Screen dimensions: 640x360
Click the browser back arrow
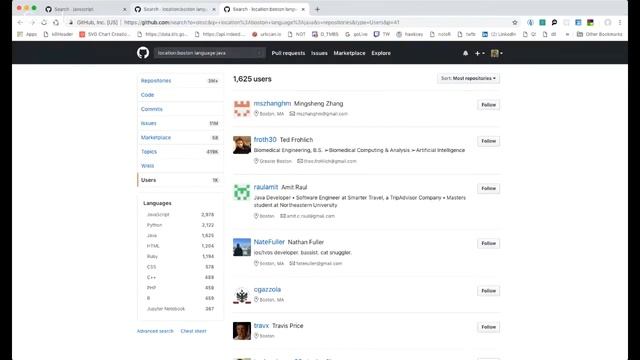coord(20,22)
